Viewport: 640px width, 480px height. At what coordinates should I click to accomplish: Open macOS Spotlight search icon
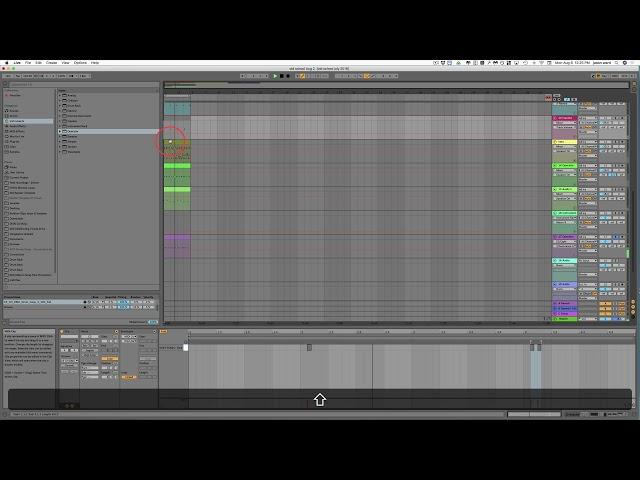(x=617, y=63)
